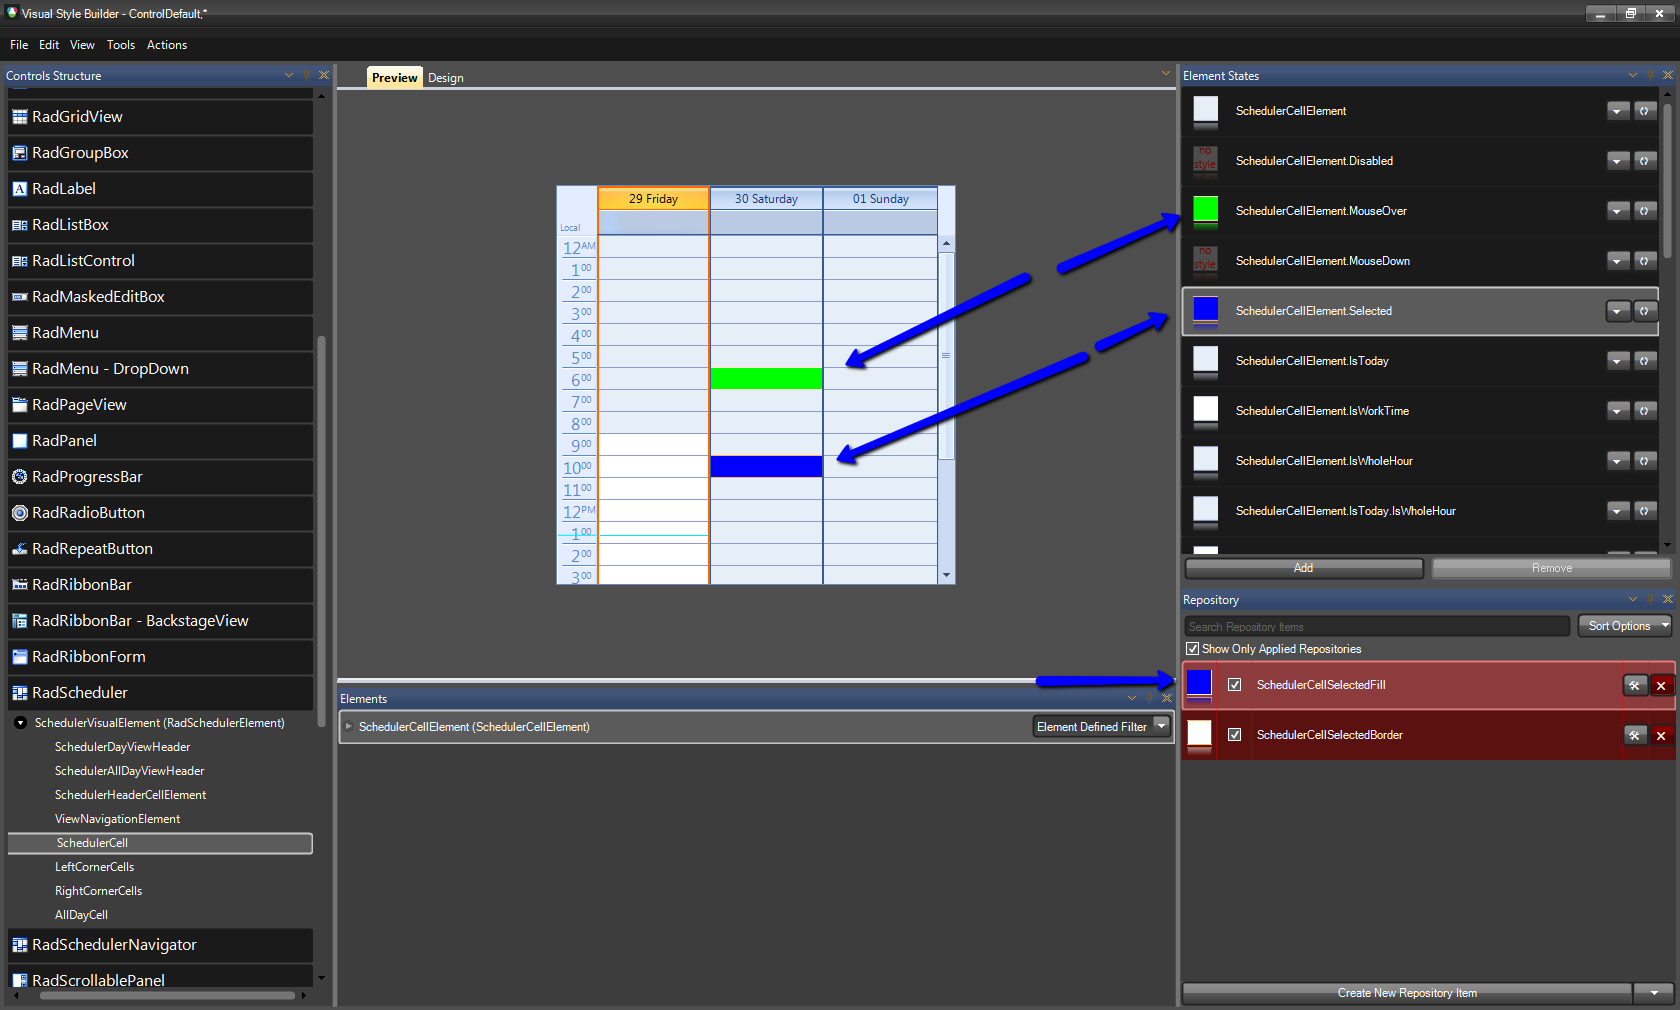
Task: Select the AllDayCell tree item
Action: click(x=81, y=915)
